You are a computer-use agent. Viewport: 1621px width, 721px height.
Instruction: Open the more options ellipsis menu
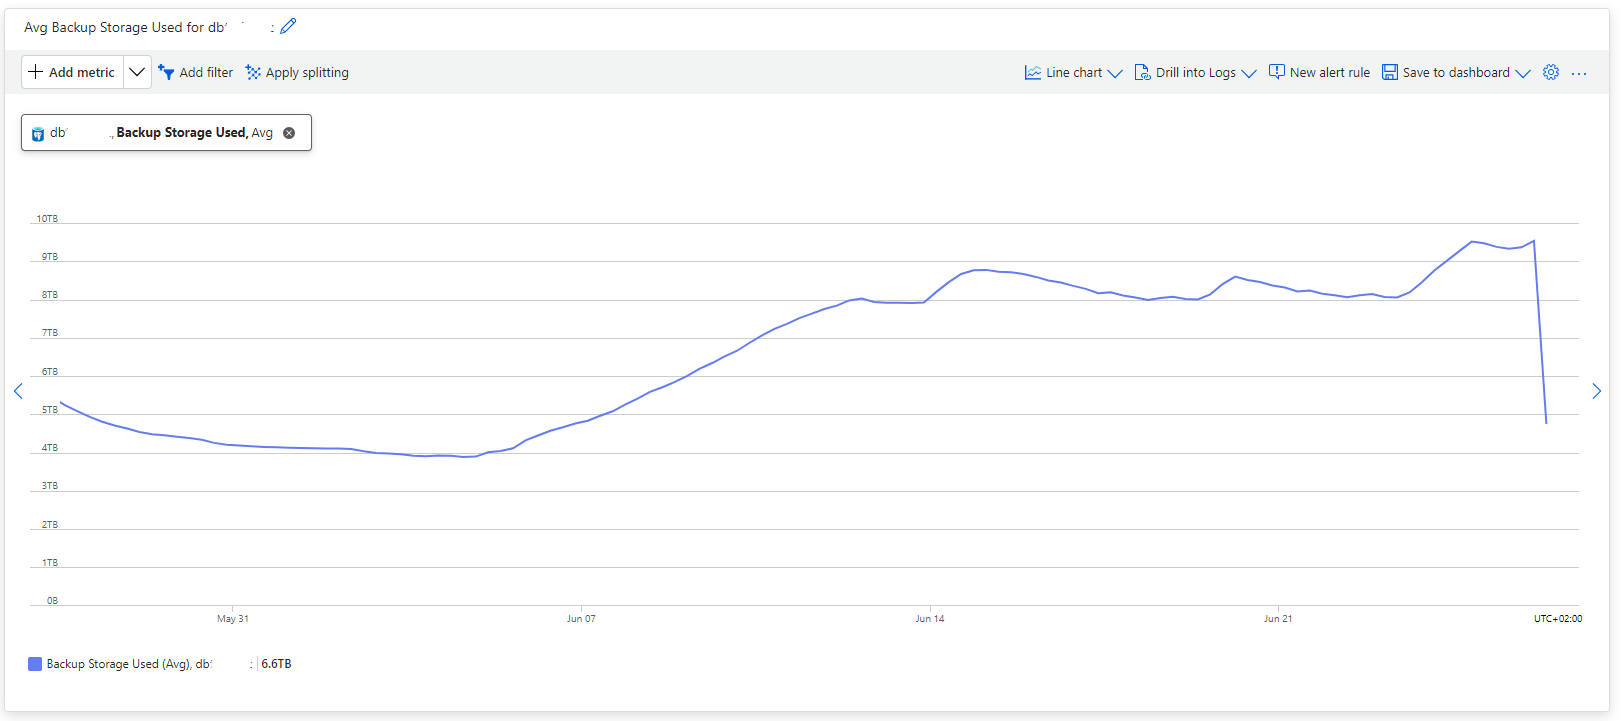point(1579,73)
